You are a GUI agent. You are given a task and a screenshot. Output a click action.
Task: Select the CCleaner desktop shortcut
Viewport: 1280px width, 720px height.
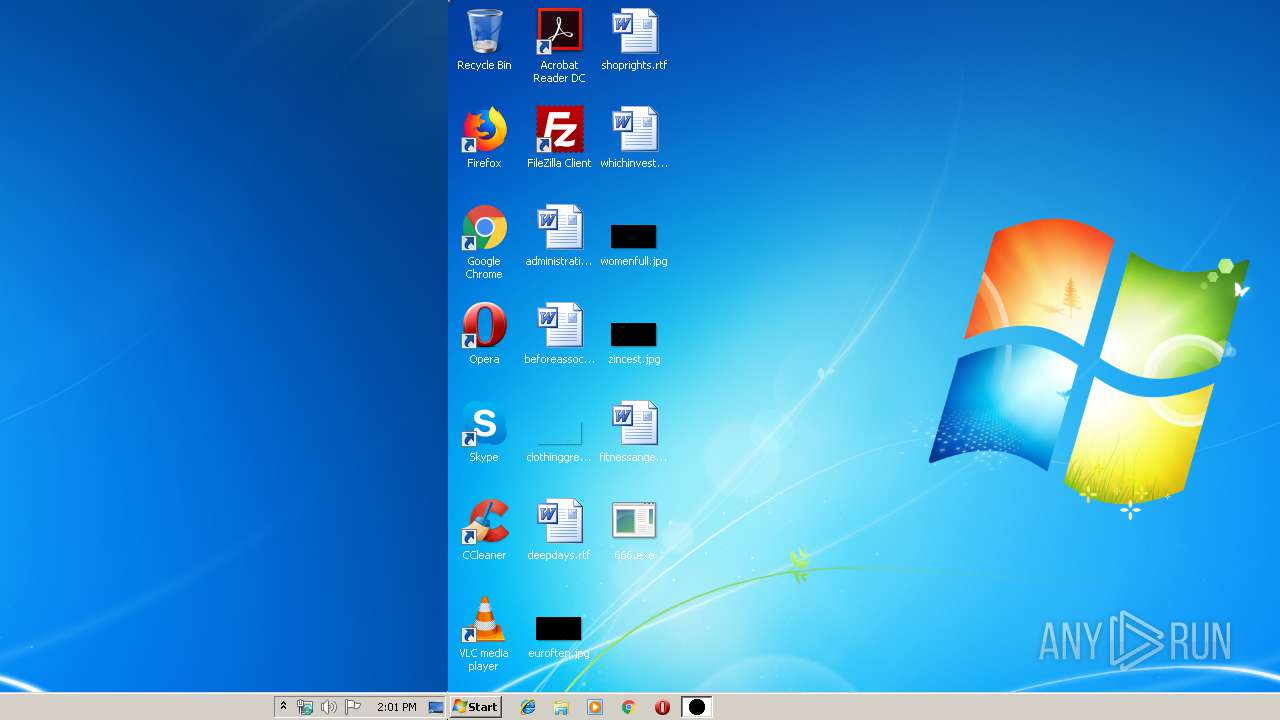484,530
